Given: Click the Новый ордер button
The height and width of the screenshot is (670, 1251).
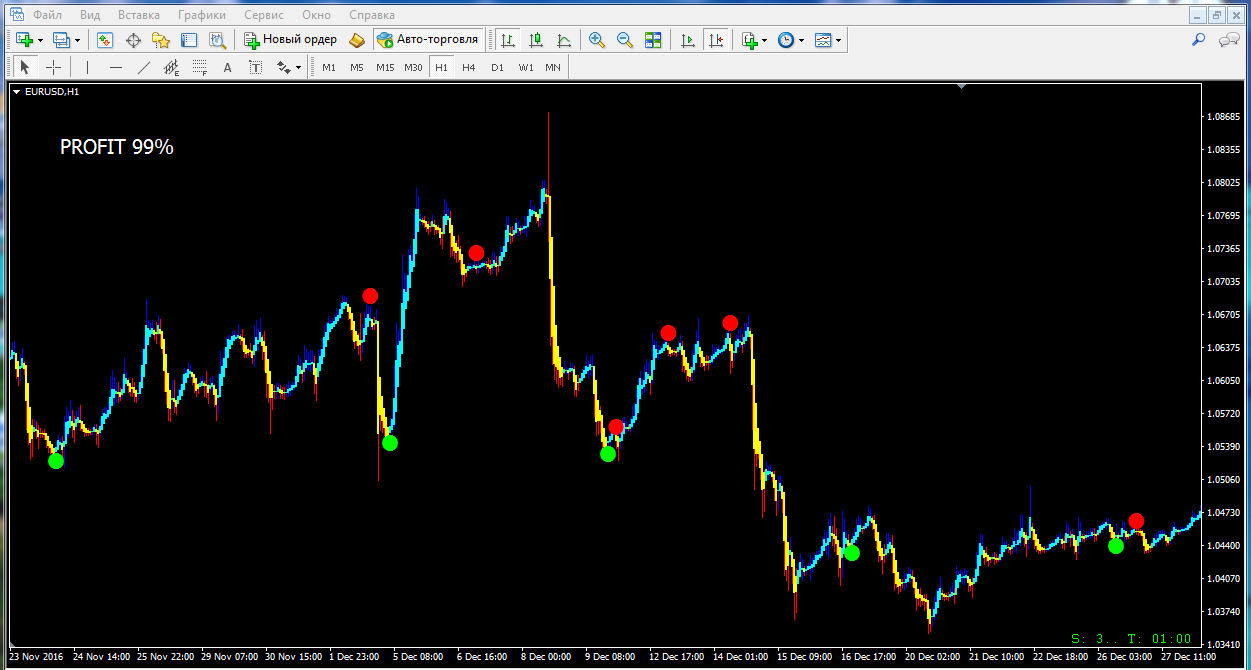Looking at the screenshot, I should (x=291, y=40).
